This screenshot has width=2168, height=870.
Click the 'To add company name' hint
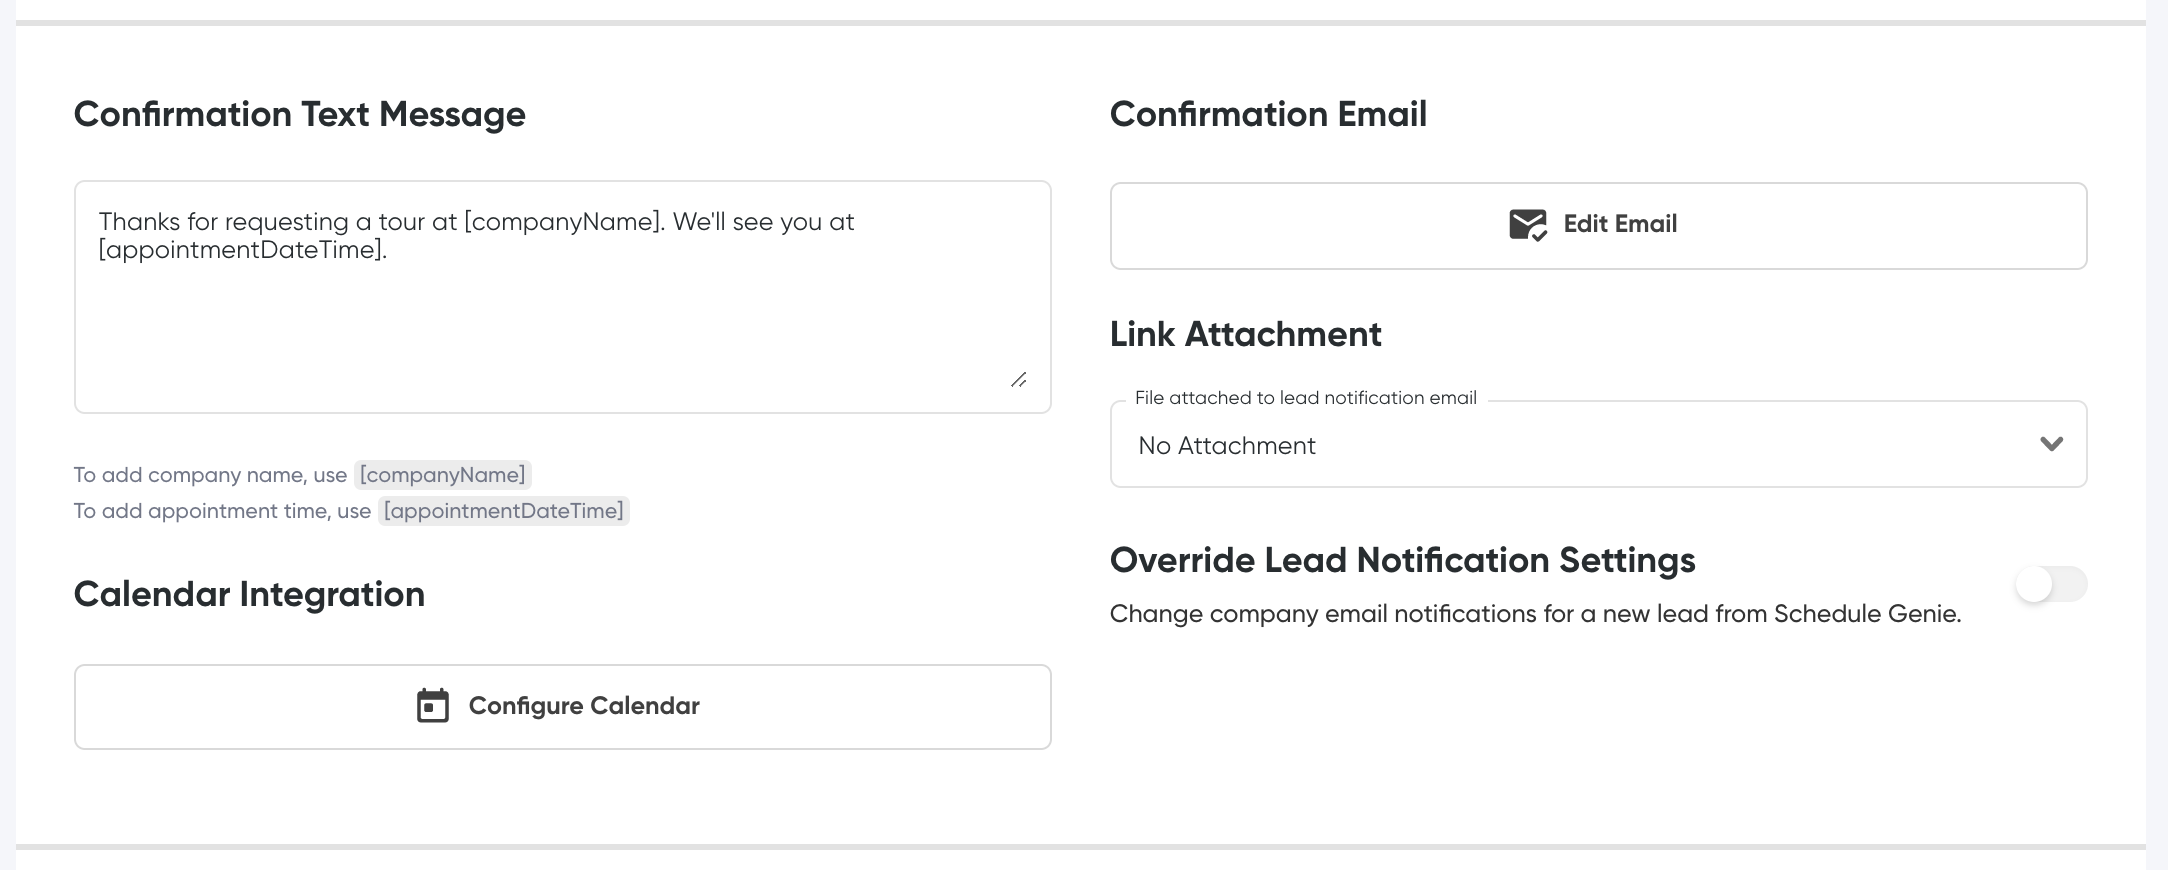coord(210,475)
